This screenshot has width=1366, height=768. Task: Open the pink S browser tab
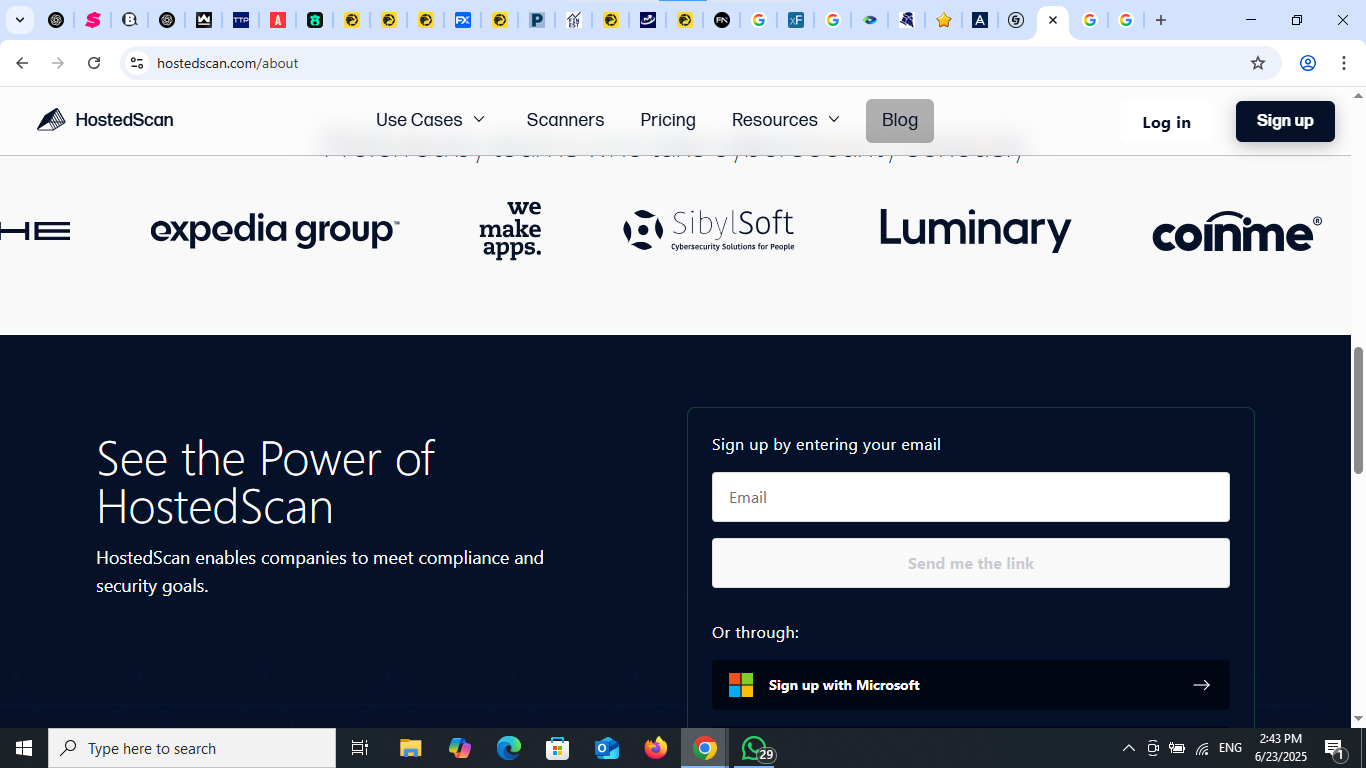pyautogui.click(x=93, y=20)
